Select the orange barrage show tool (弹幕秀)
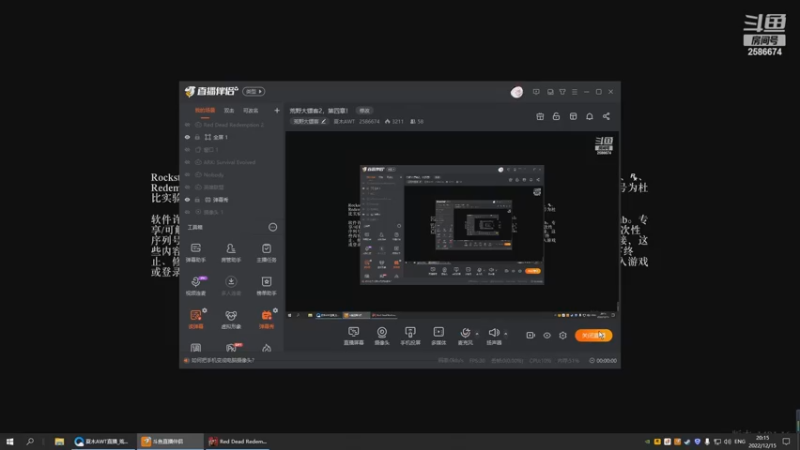This screenshot has height=450, width=800. tap(266, 319)
